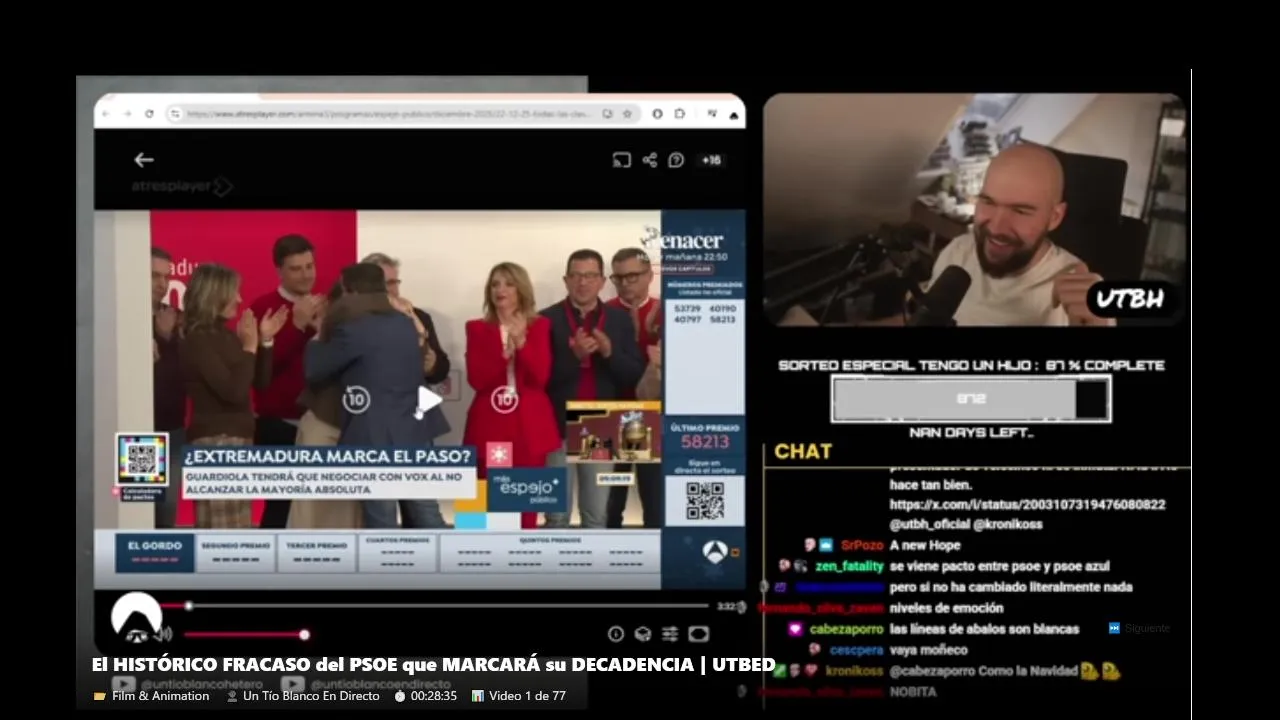Click the video title El HISTÓRICO FRACASO
The image size is (1280, 720).
[433, 665]
